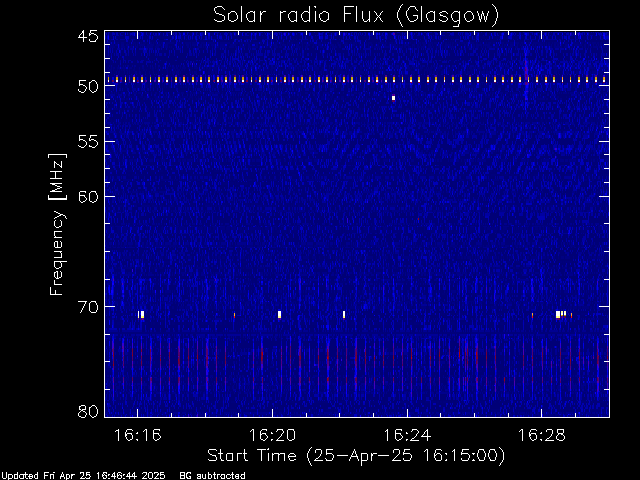The width and height of the screenshot is (640, 480).
Task: Click the 16:28 time label
Action: [542, 435]
